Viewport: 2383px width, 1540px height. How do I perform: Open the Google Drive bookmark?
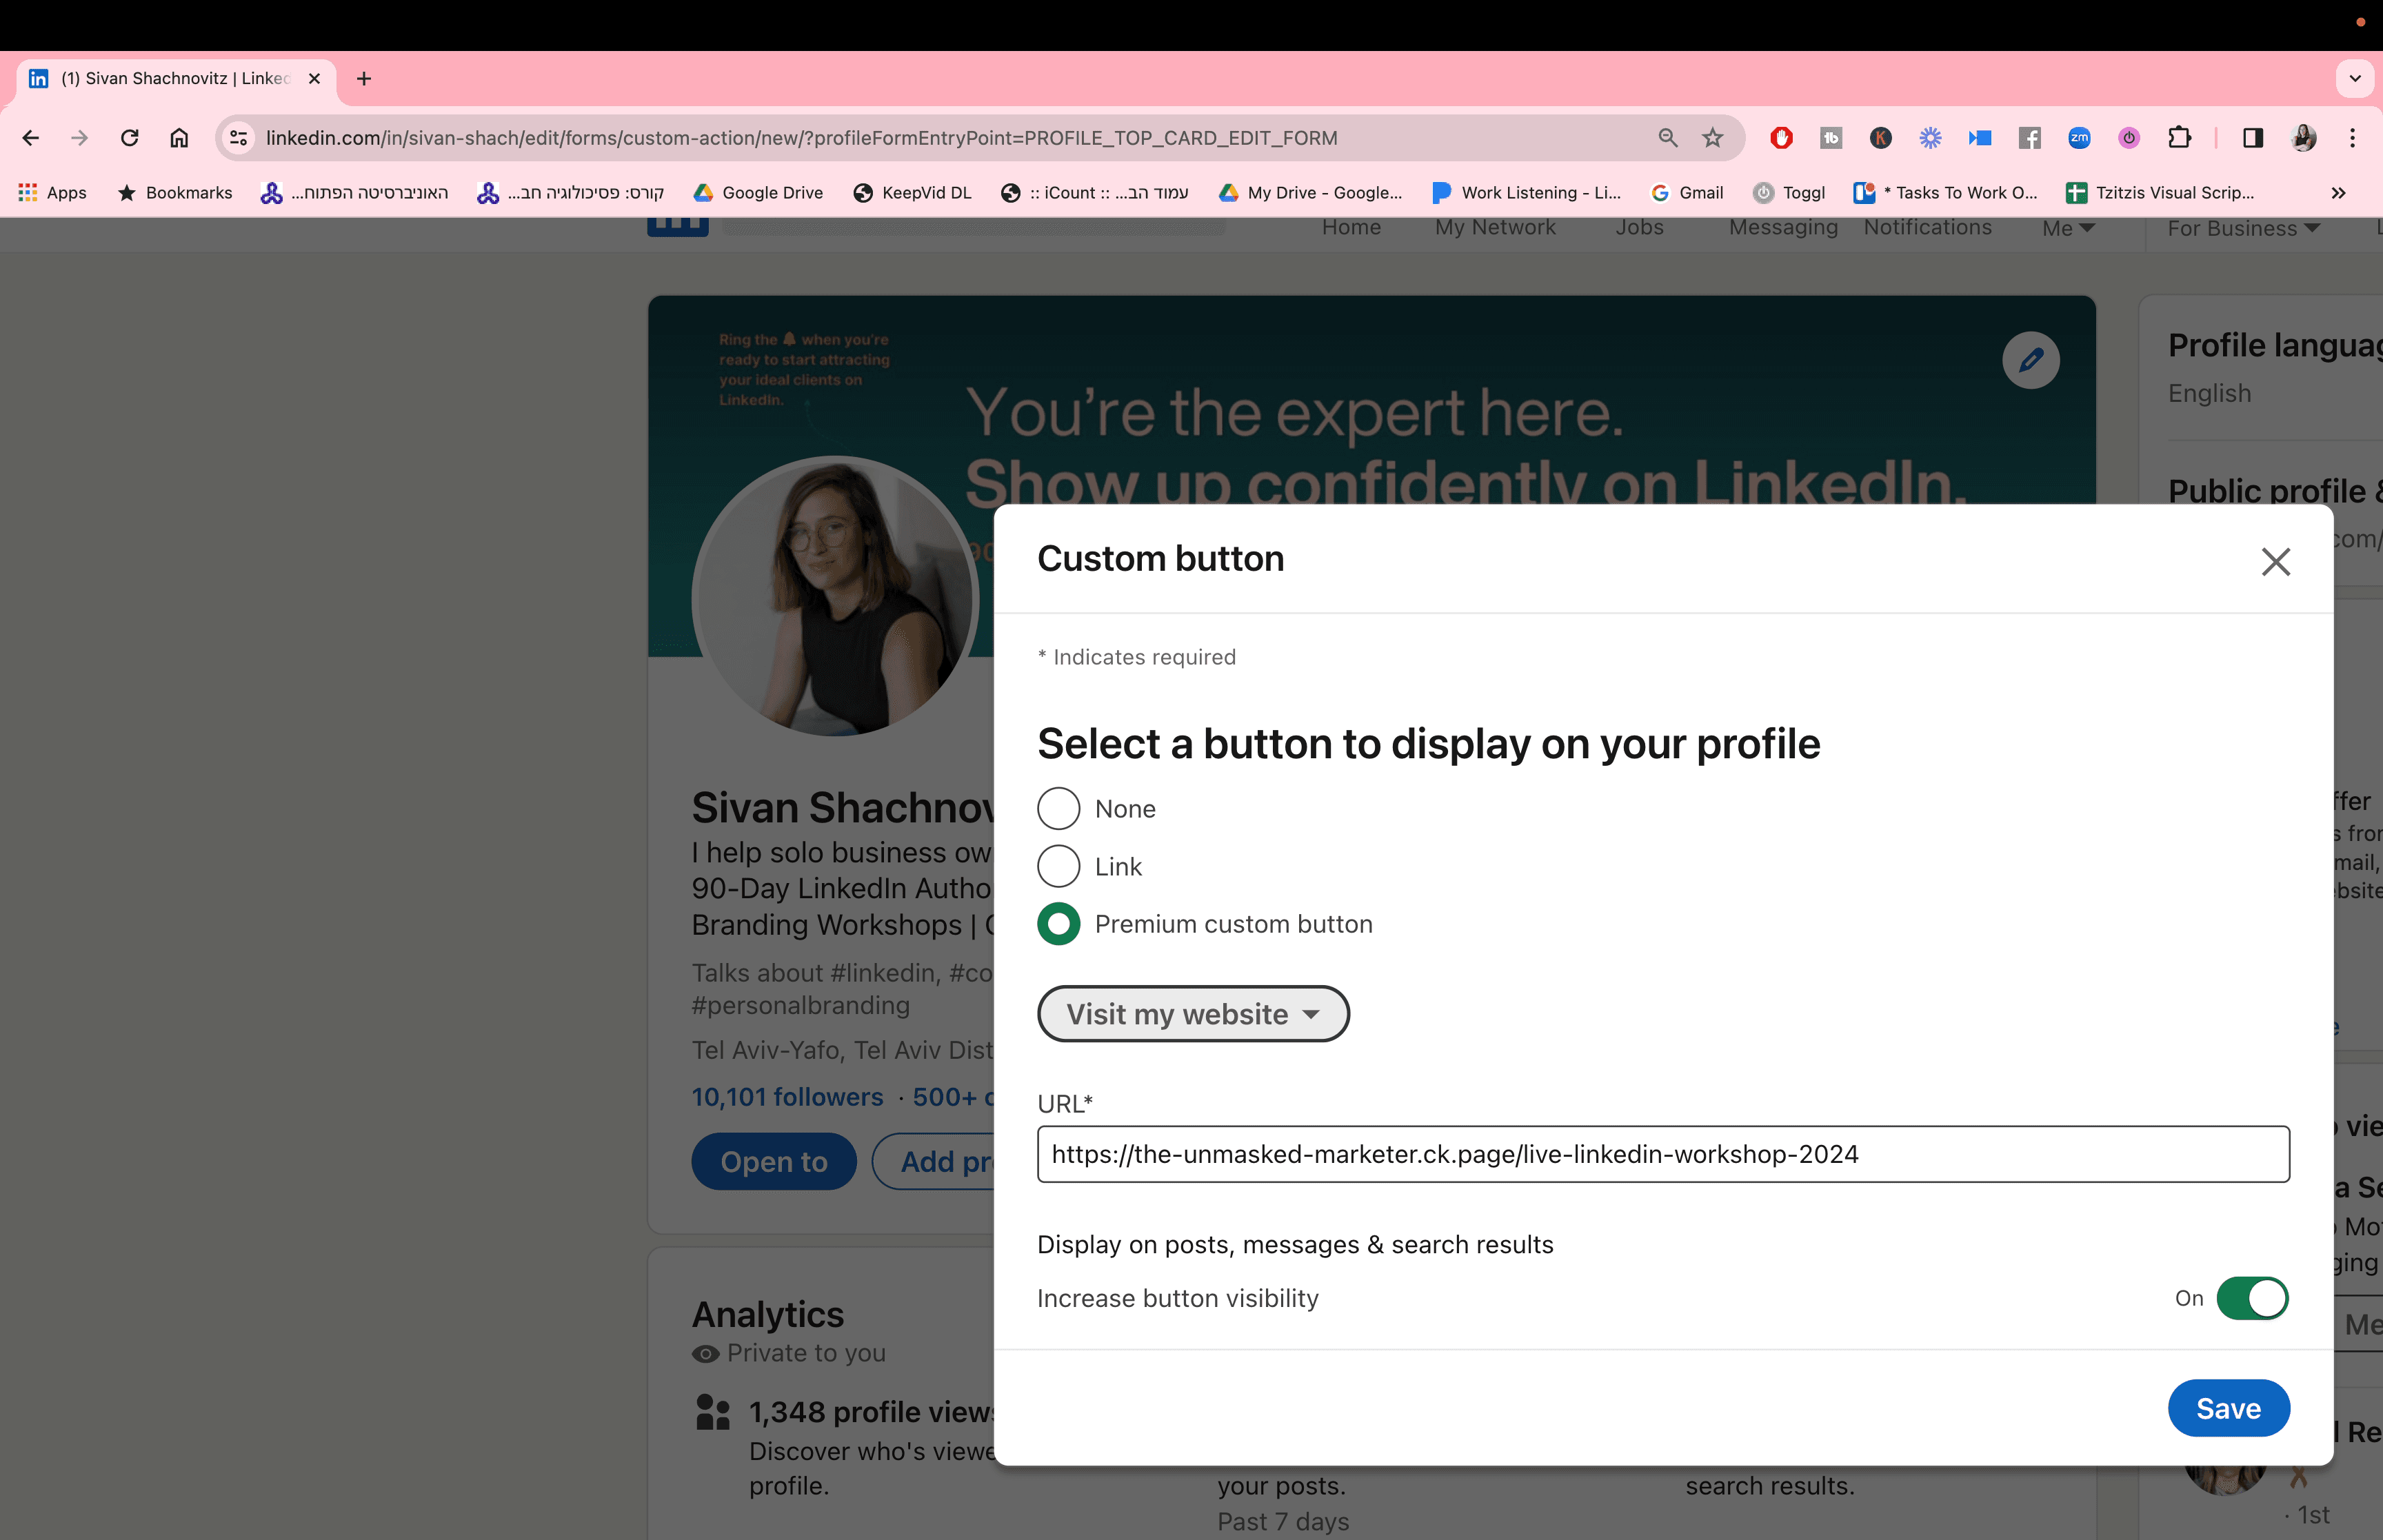point(759,193)
